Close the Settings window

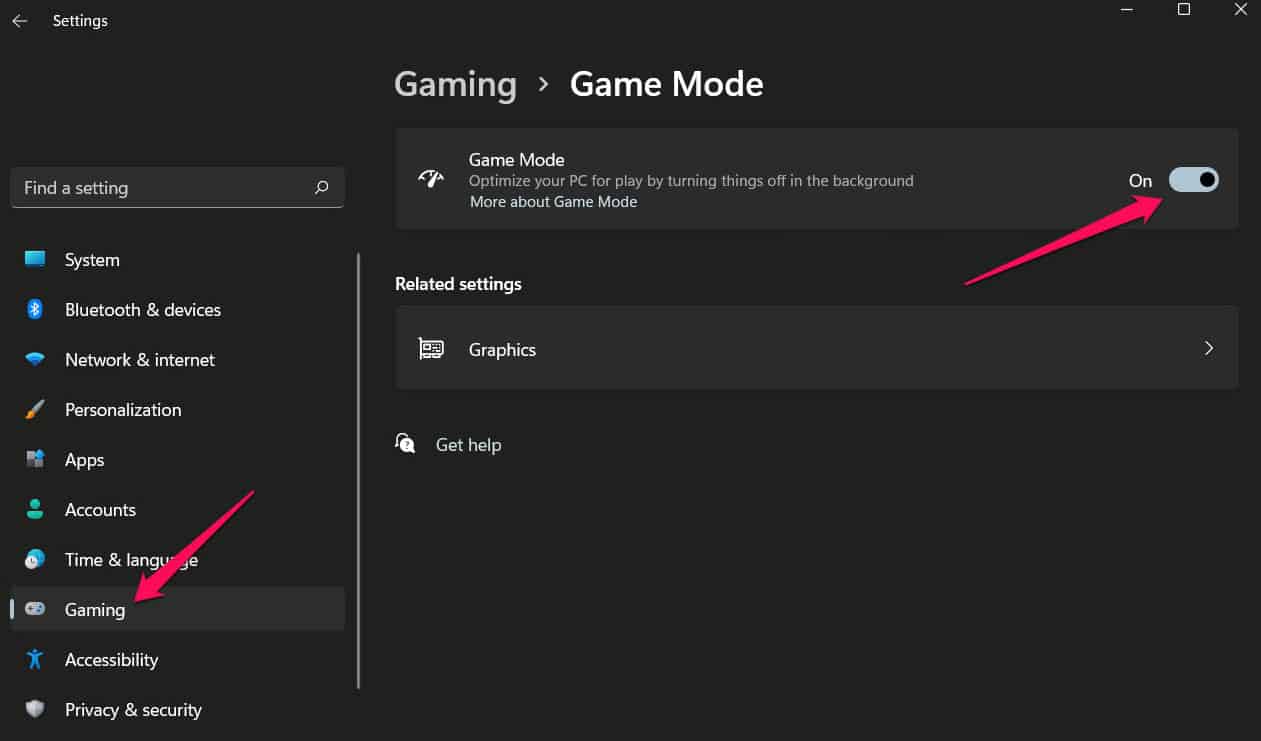click(x=1240, y=10)
